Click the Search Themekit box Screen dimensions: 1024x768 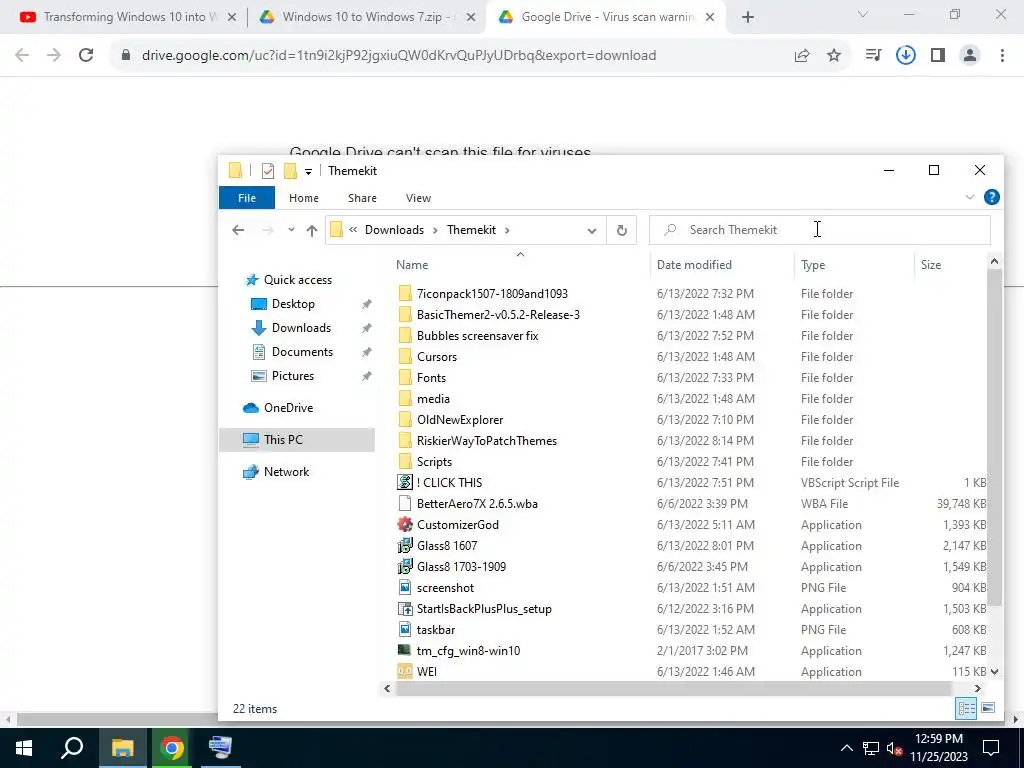pos(820,230)
